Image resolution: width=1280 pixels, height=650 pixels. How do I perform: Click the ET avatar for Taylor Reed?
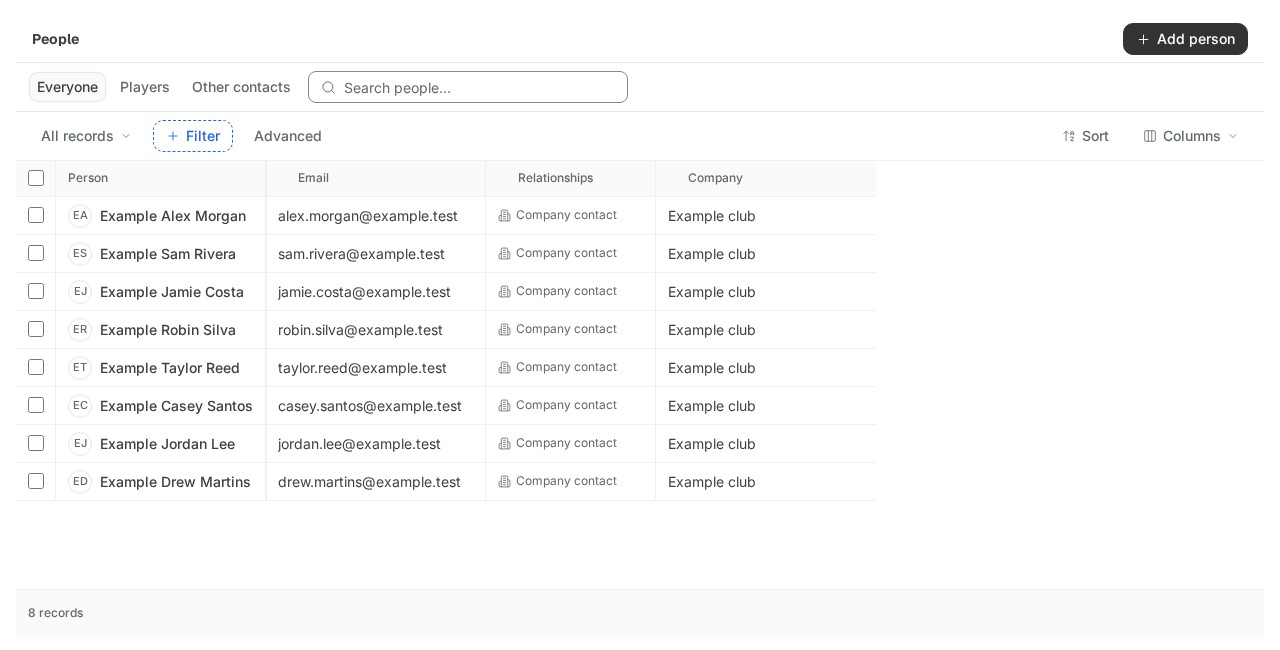80,368
